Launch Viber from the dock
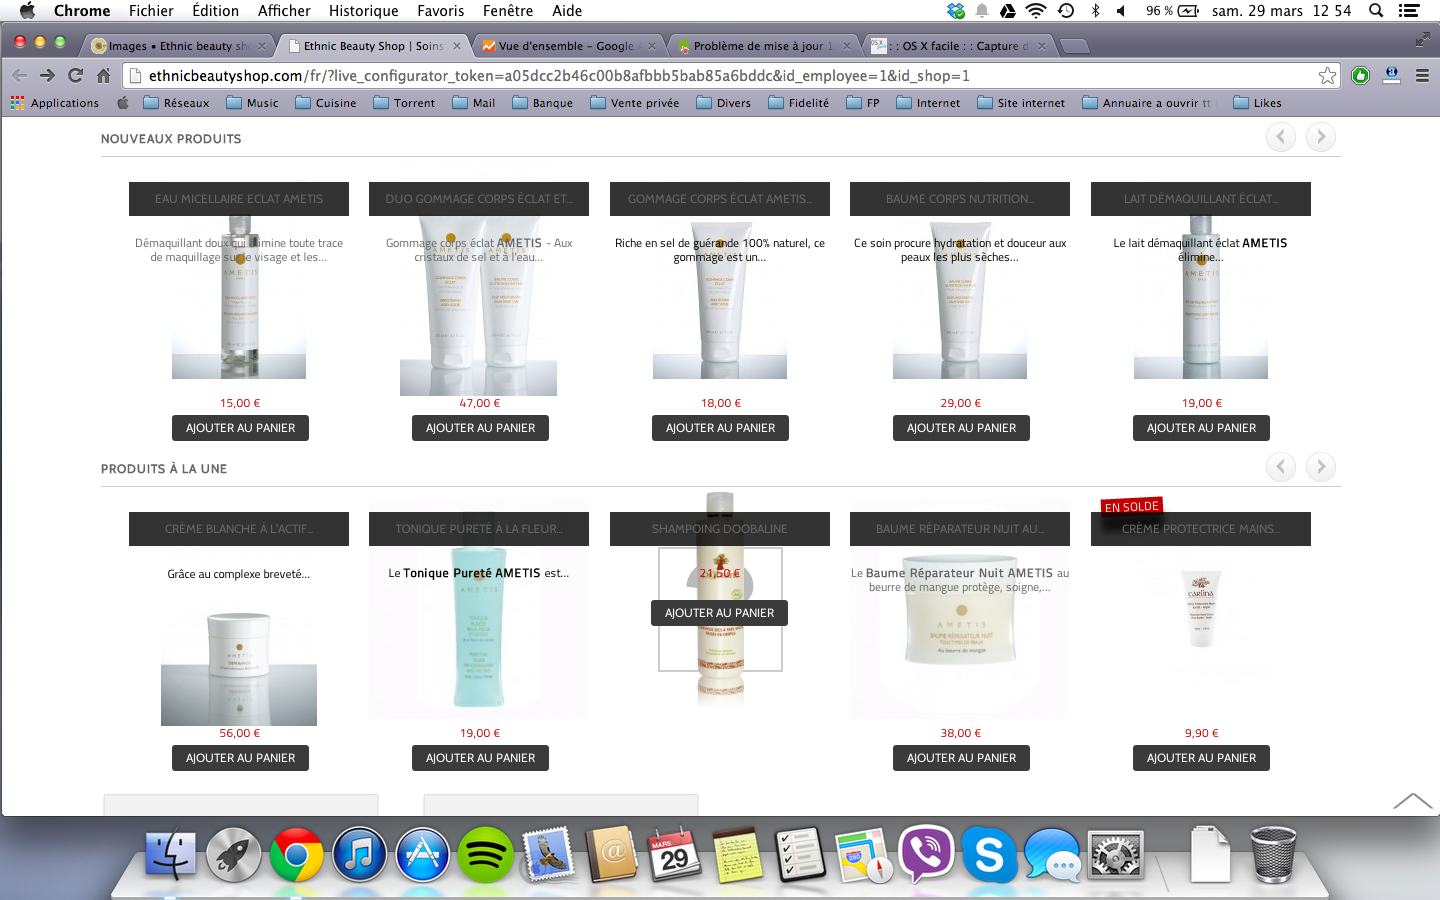This screenshot has height=900, width=1440. tap(926, 855)
